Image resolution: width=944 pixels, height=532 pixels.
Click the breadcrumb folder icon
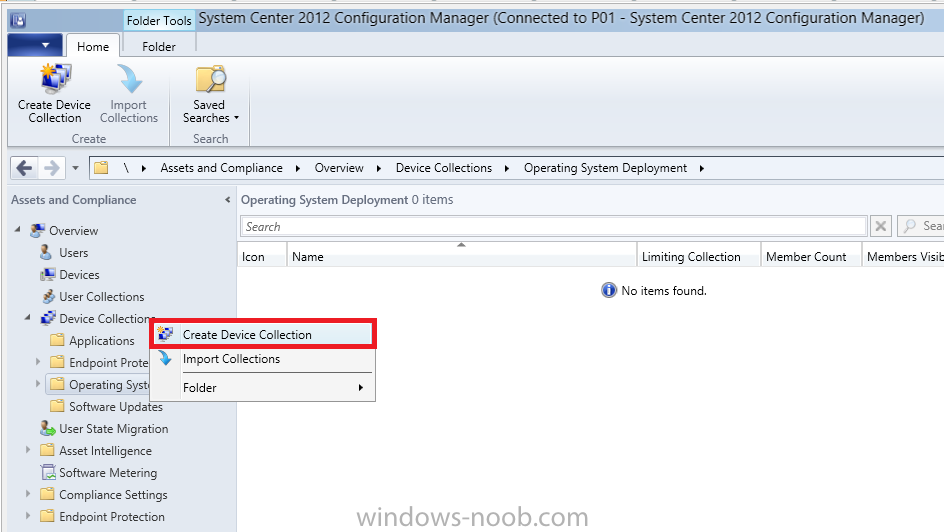(x=101, y=168)
